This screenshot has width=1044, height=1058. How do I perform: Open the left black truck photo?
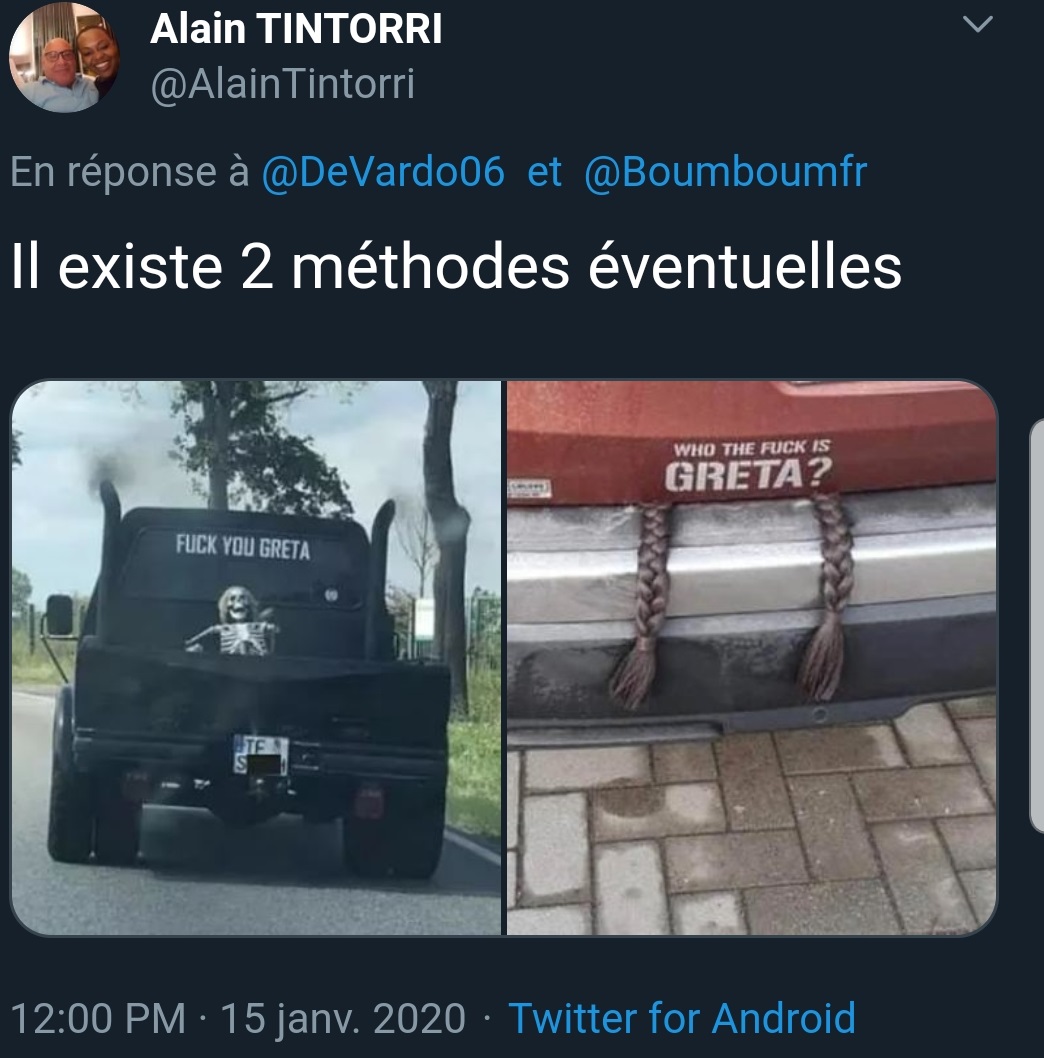[x=256, y=658]
